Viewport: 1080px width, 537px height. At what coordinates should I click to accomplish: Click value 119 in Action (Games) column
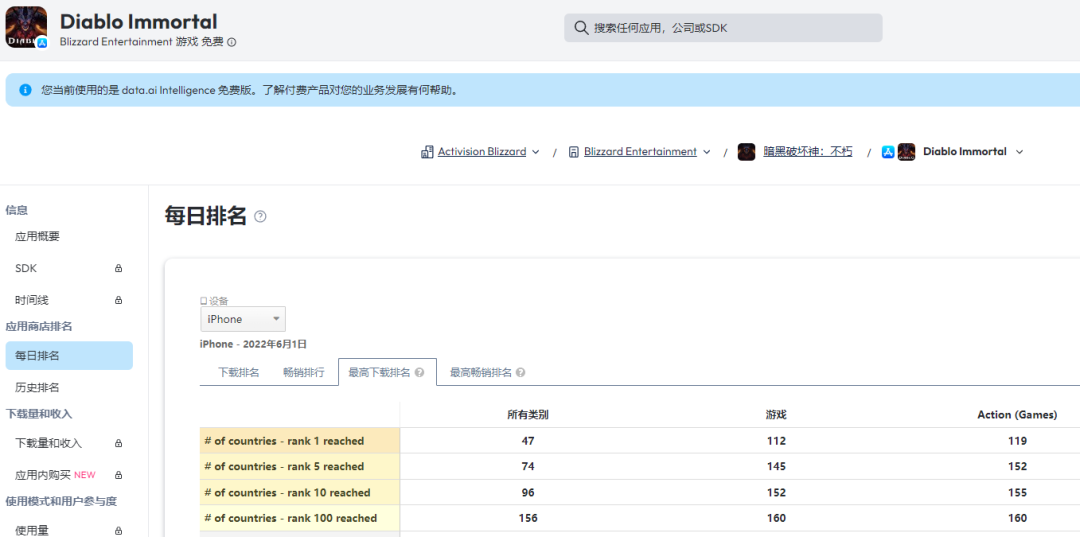[x=1017, y=441]
